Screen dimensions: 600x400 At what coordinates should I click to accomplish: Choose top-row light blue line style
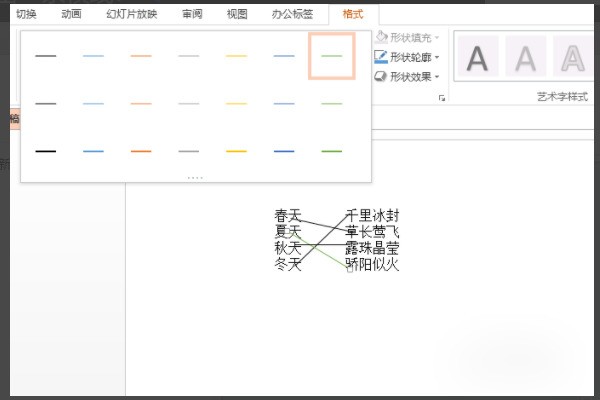coord(93,56)
